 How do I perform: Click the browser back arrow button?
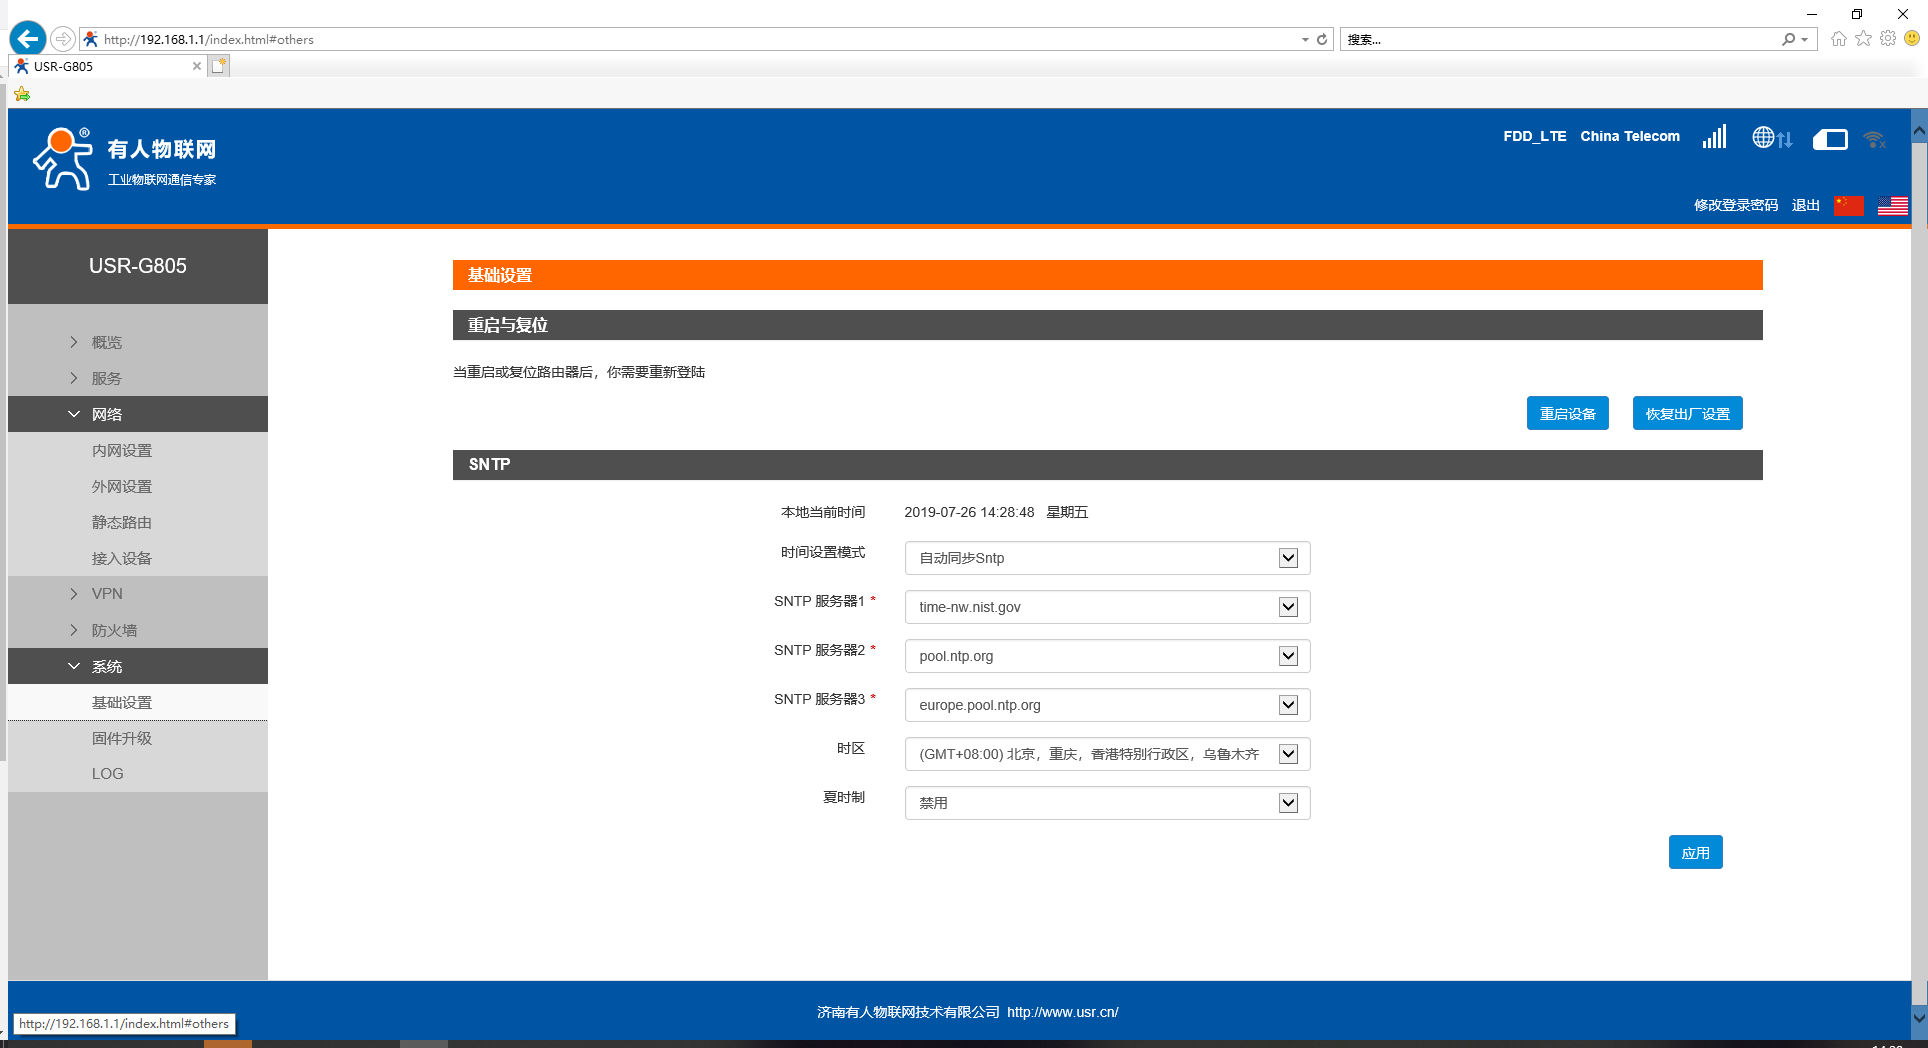[27, 39]
